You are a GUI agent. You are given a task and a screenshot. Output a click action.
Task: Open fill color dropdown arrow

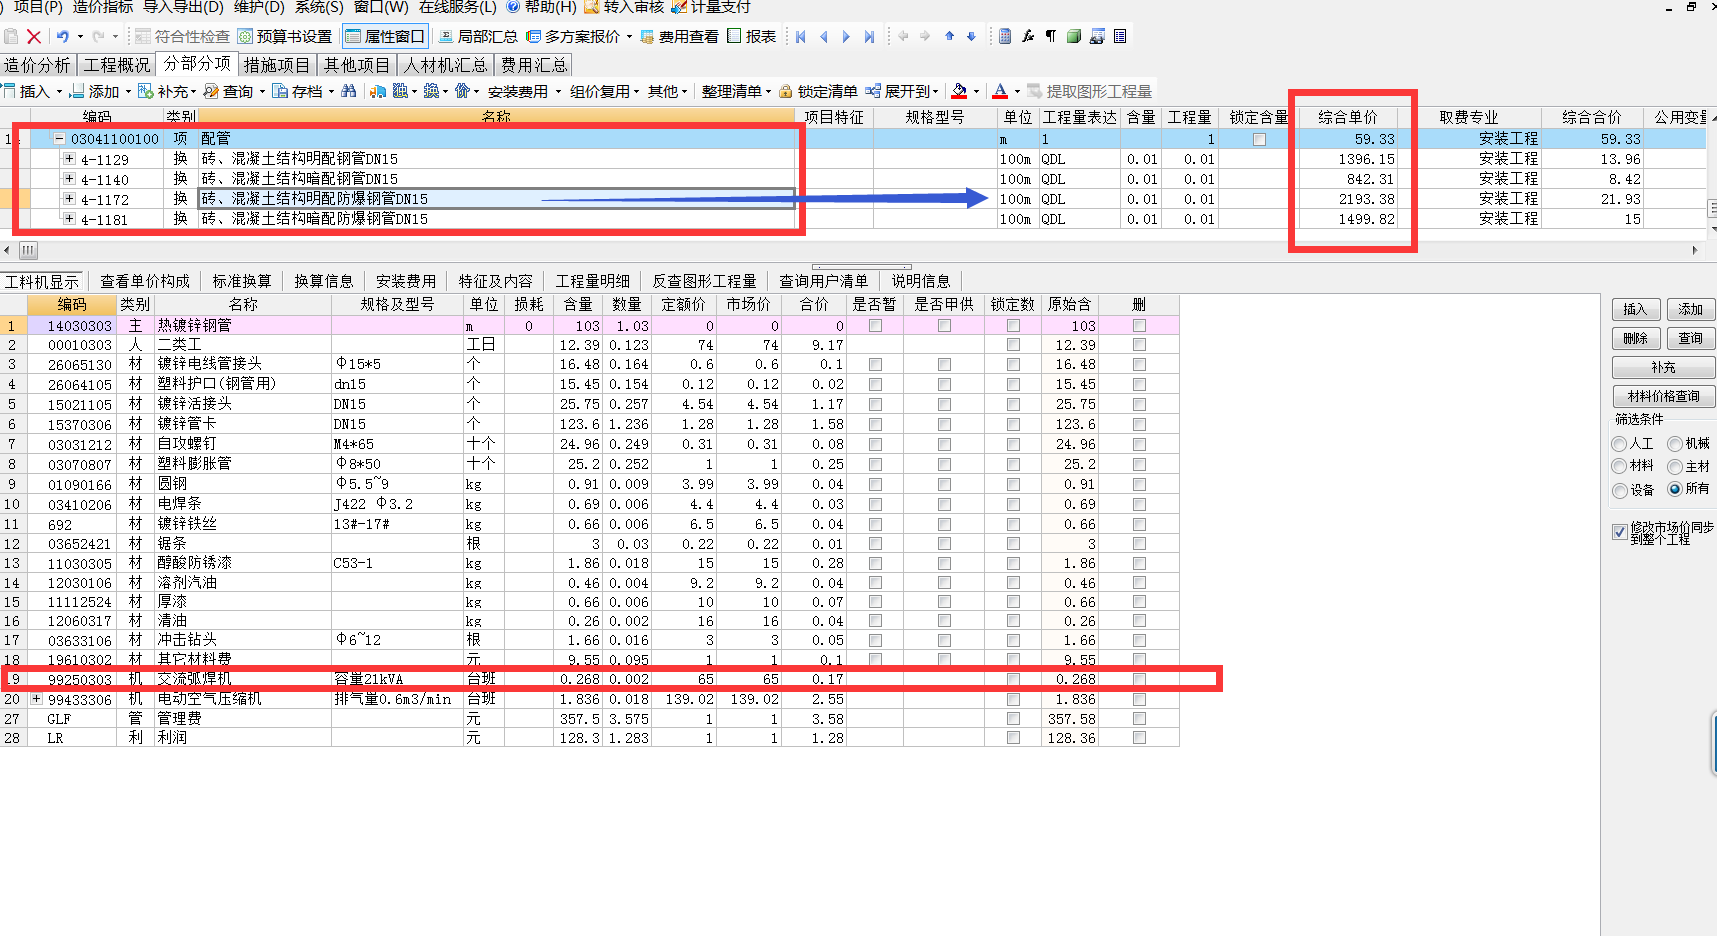click(x=977, y=92)
